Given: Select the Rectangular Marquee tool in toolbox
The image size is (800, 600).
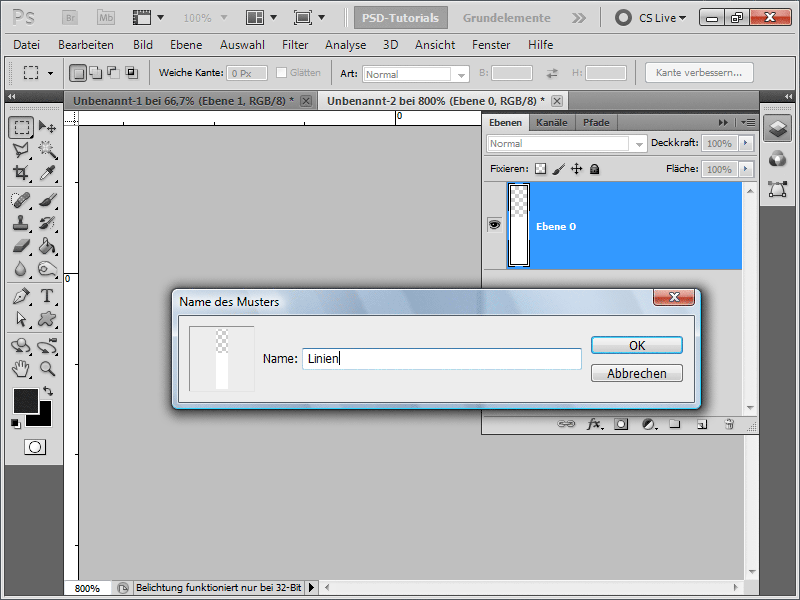Looking at the screenshot, I should pos(21,127).
